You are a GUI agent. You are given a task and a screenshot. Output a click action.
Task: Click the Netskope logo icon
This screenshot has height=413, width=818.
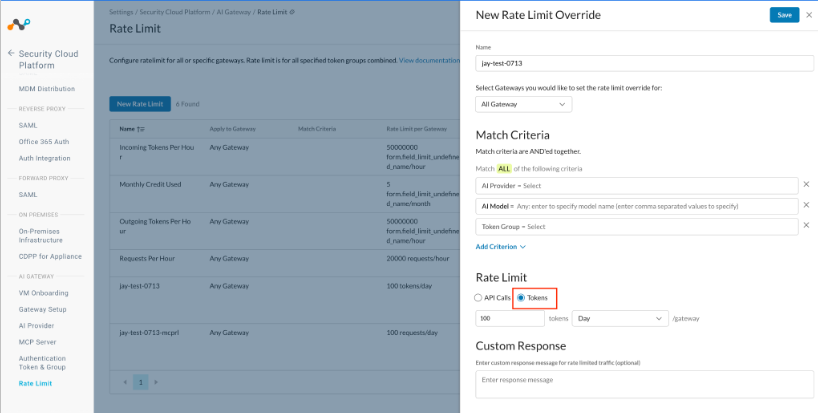point(19,24)
